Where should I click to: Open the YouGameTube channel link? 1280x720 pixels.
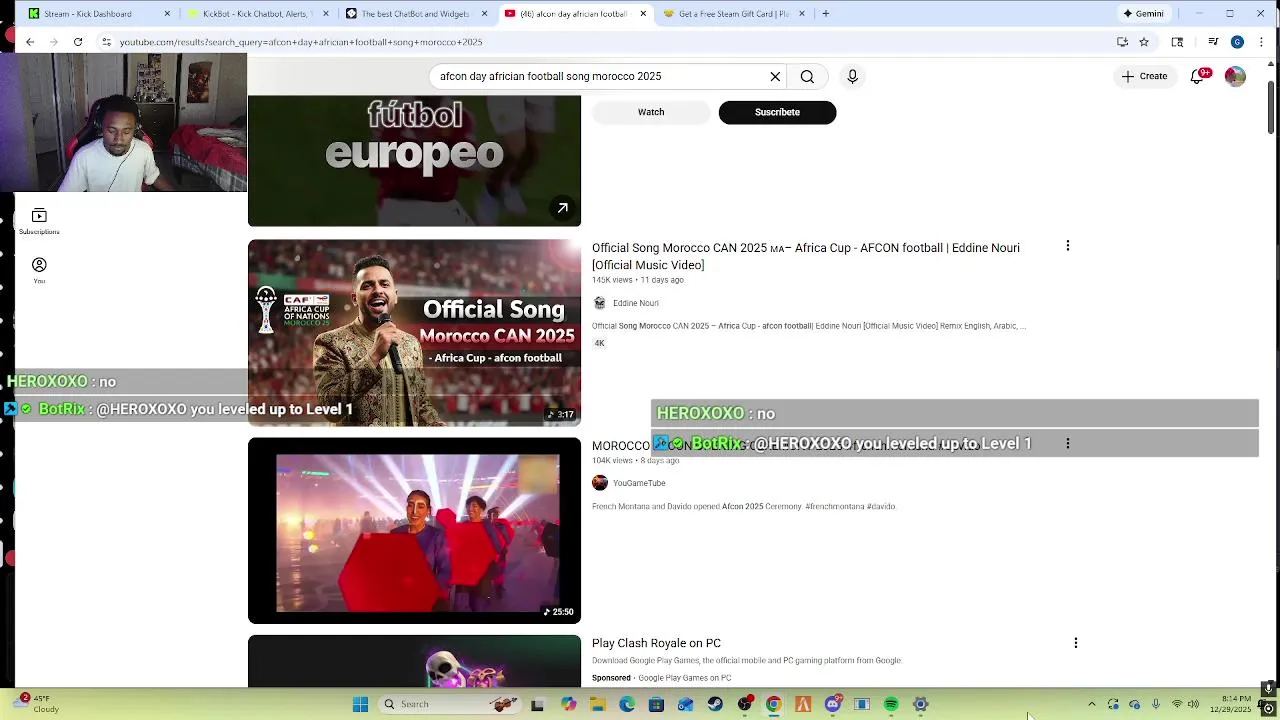coord(639,483)
